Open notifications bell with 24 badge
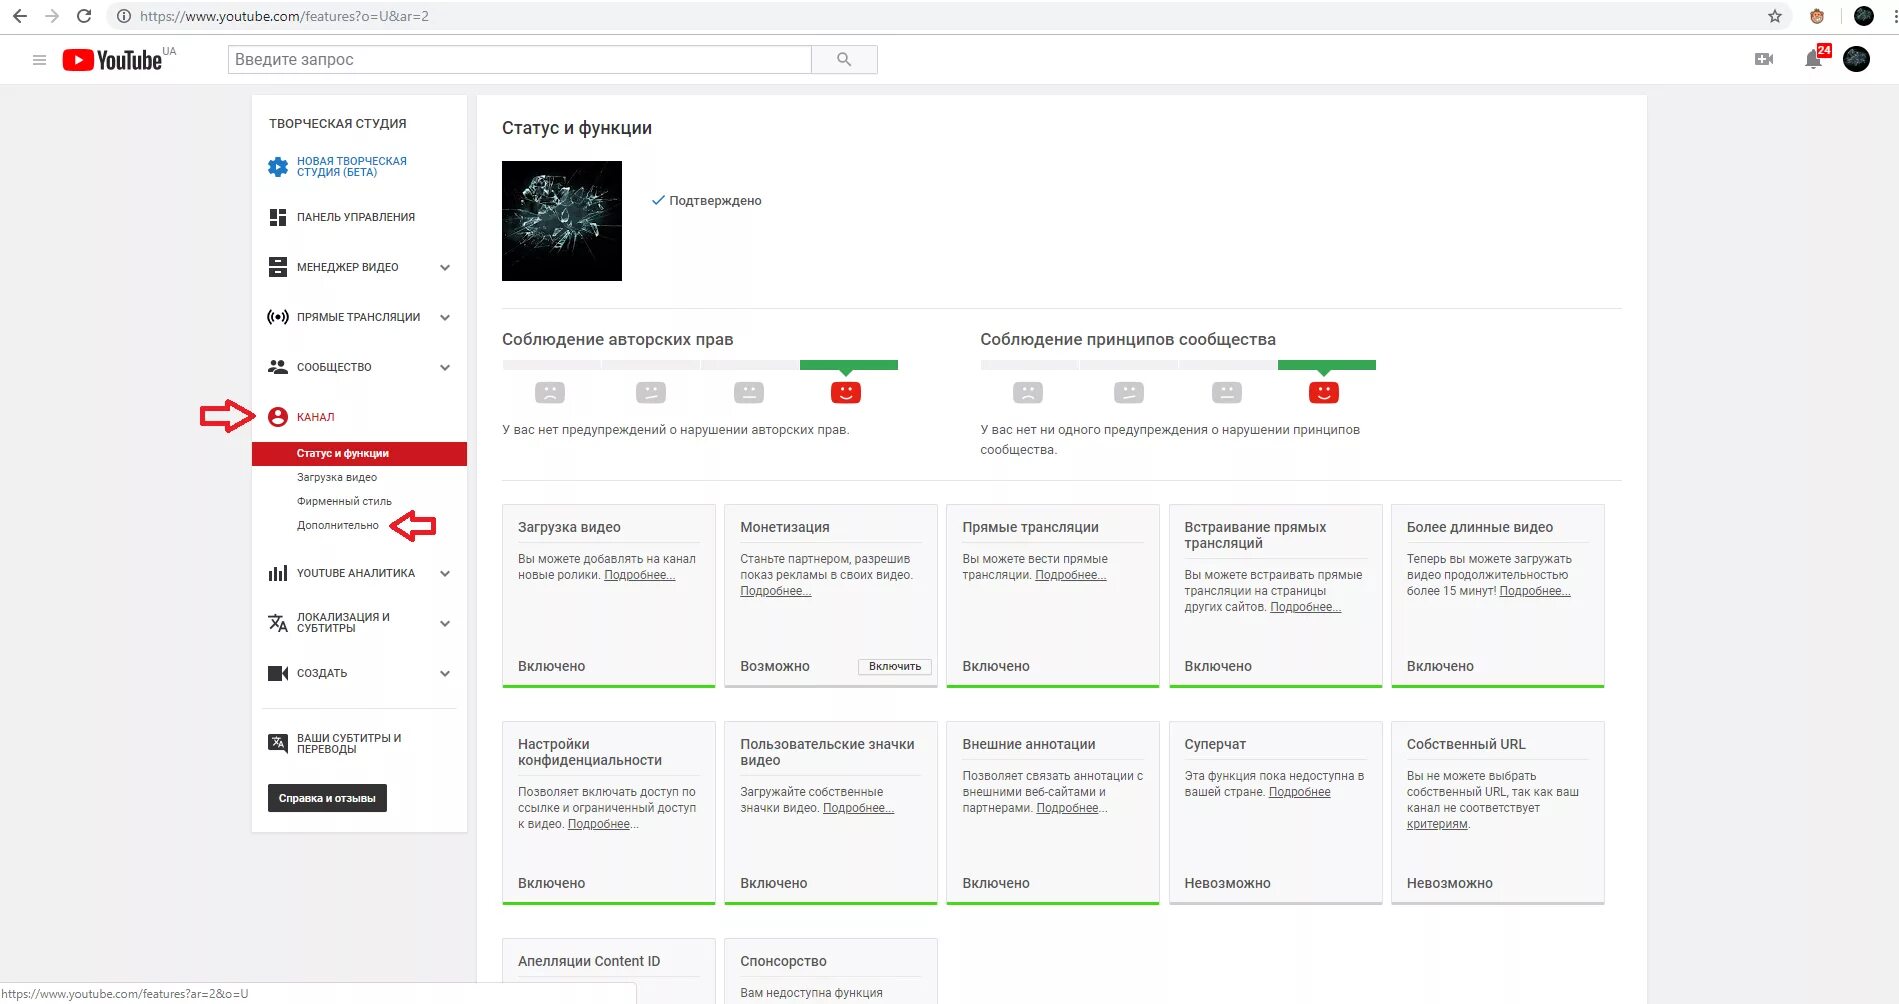Viewport: 1899px width, 1004px height. tap(1814, 59)
